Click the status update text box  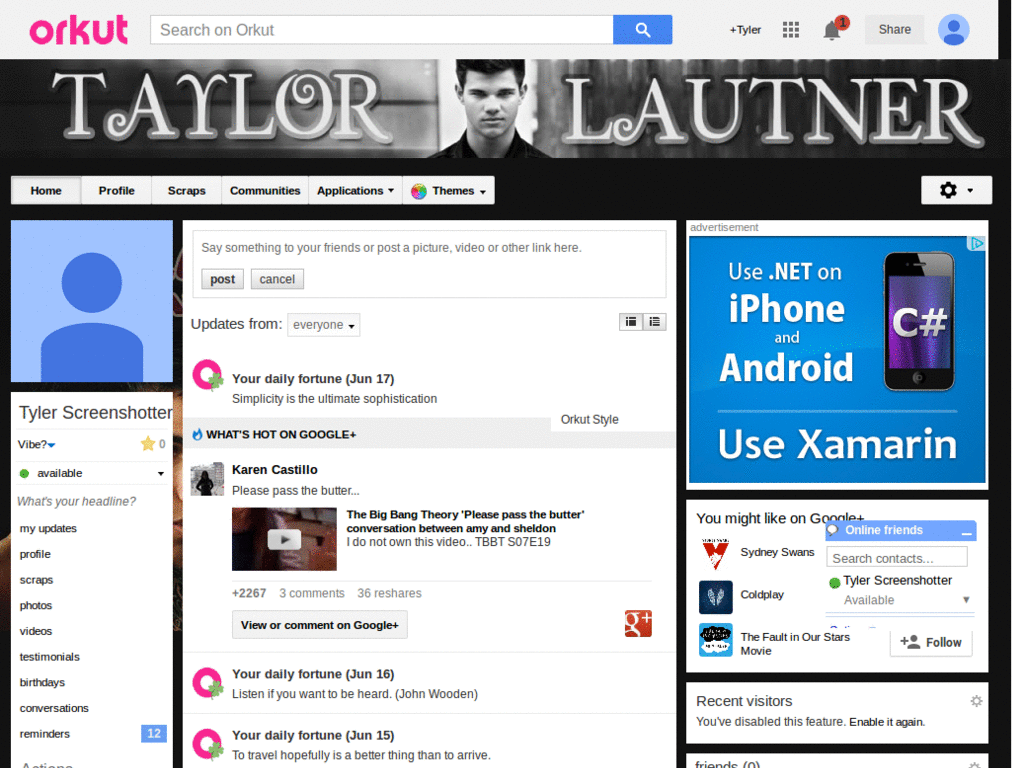[x=430, y=248]
